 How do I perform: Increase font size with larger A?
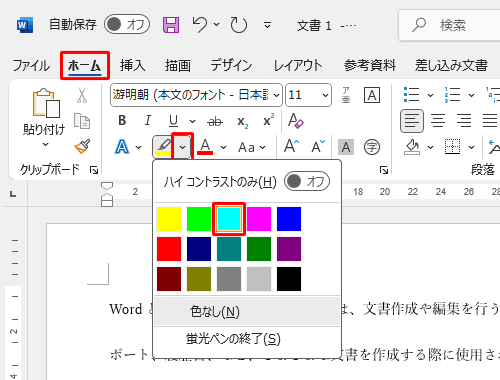[291, 146]
